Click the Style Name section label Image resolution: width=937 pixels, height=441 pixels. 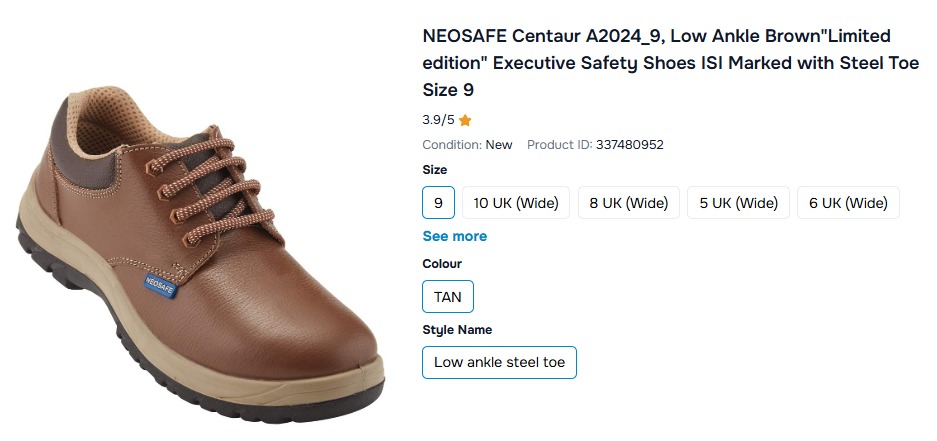click(x=457, y=330)
